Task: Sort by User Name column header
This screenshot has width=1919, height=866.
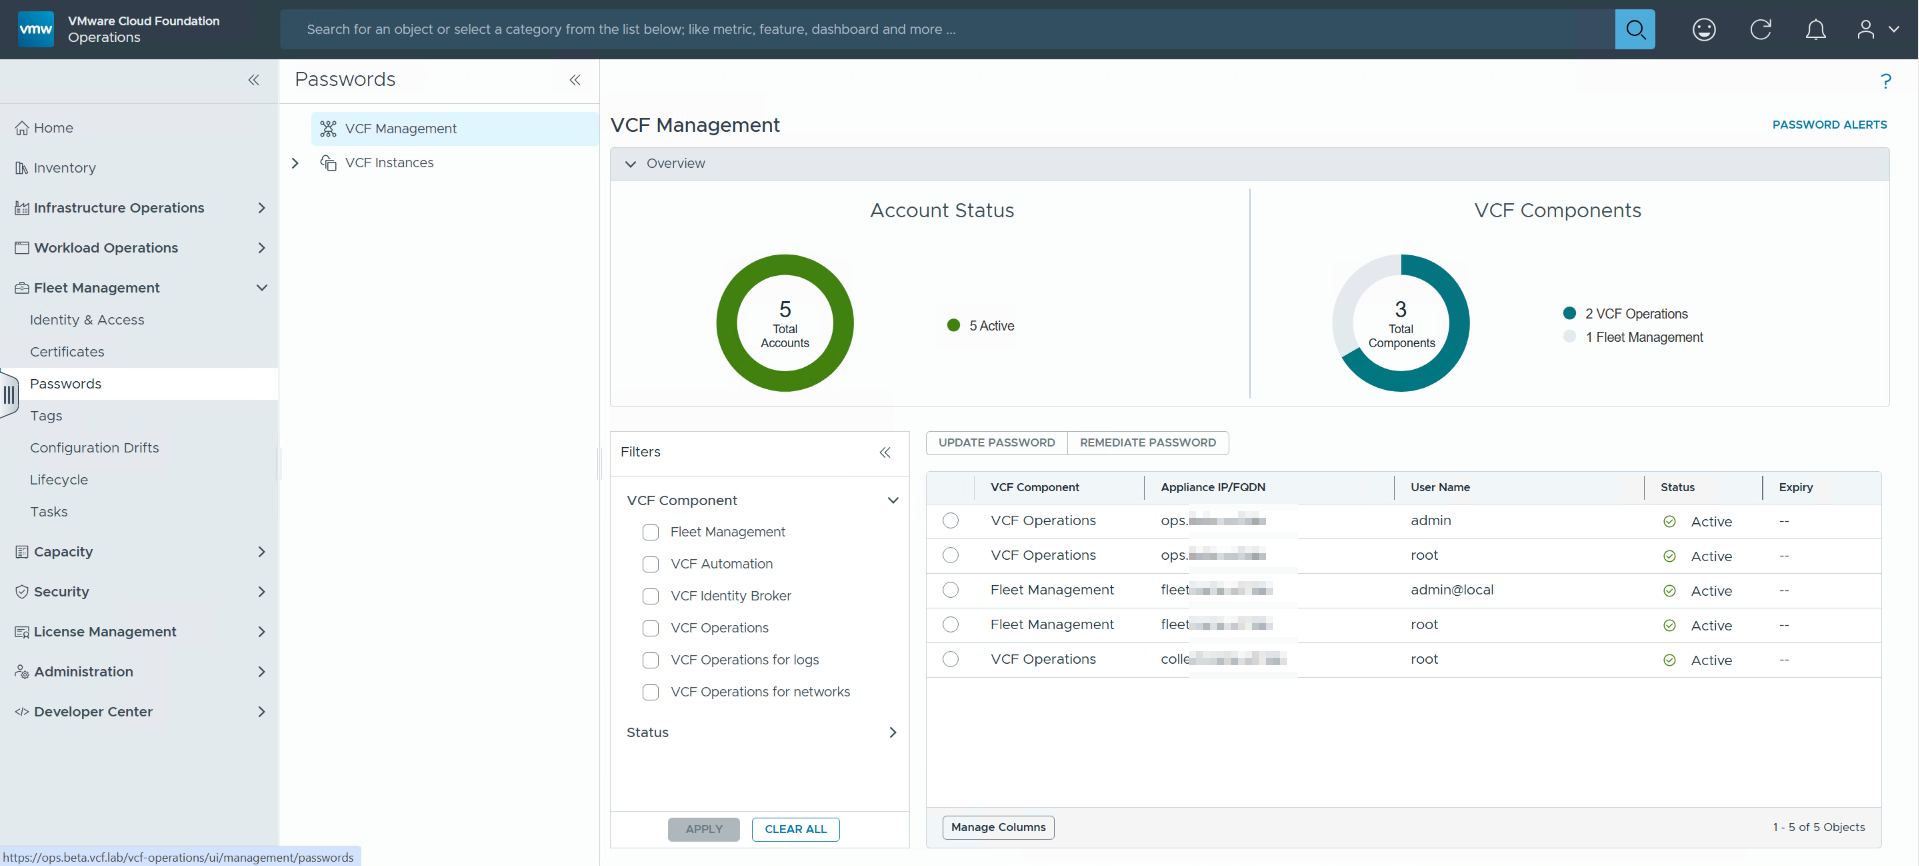Action: click(x=1440, y=487)
